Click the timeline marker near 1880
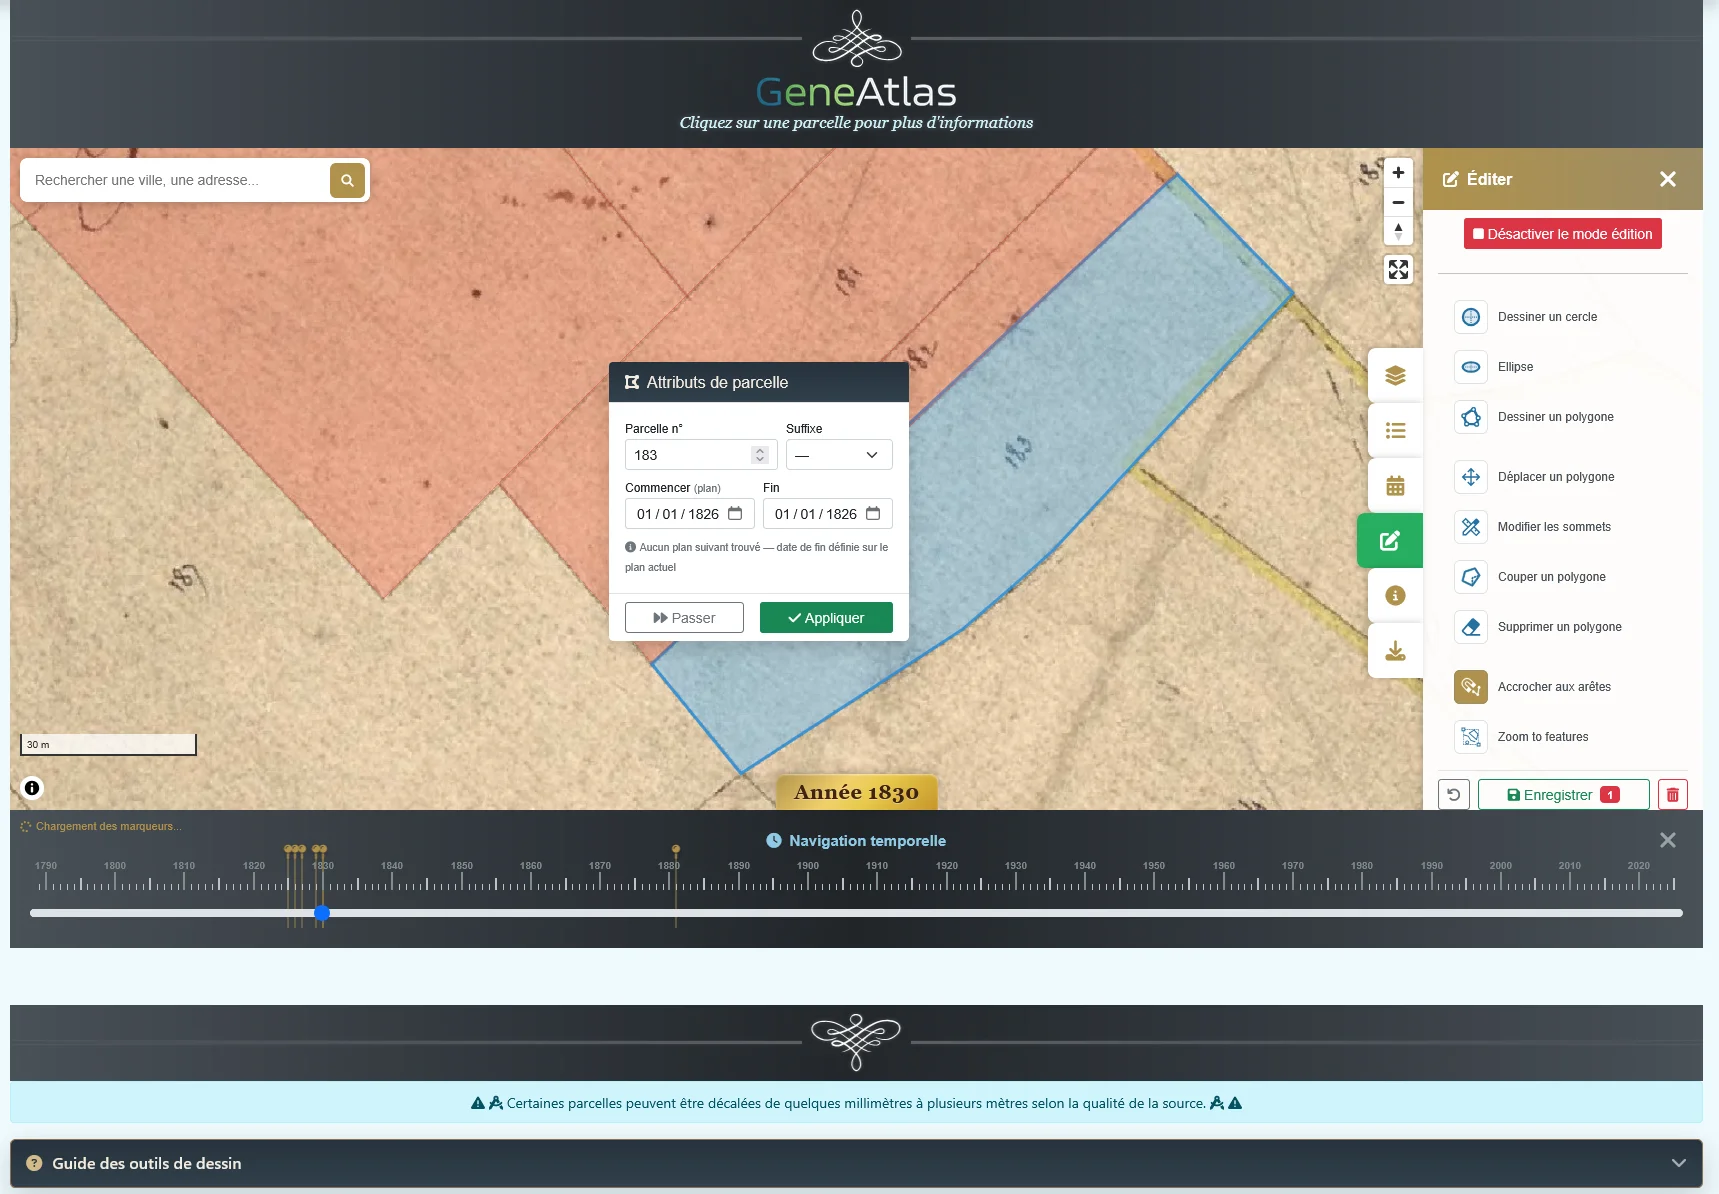Screen dimensions: 1719x1194 pos(676,851)
